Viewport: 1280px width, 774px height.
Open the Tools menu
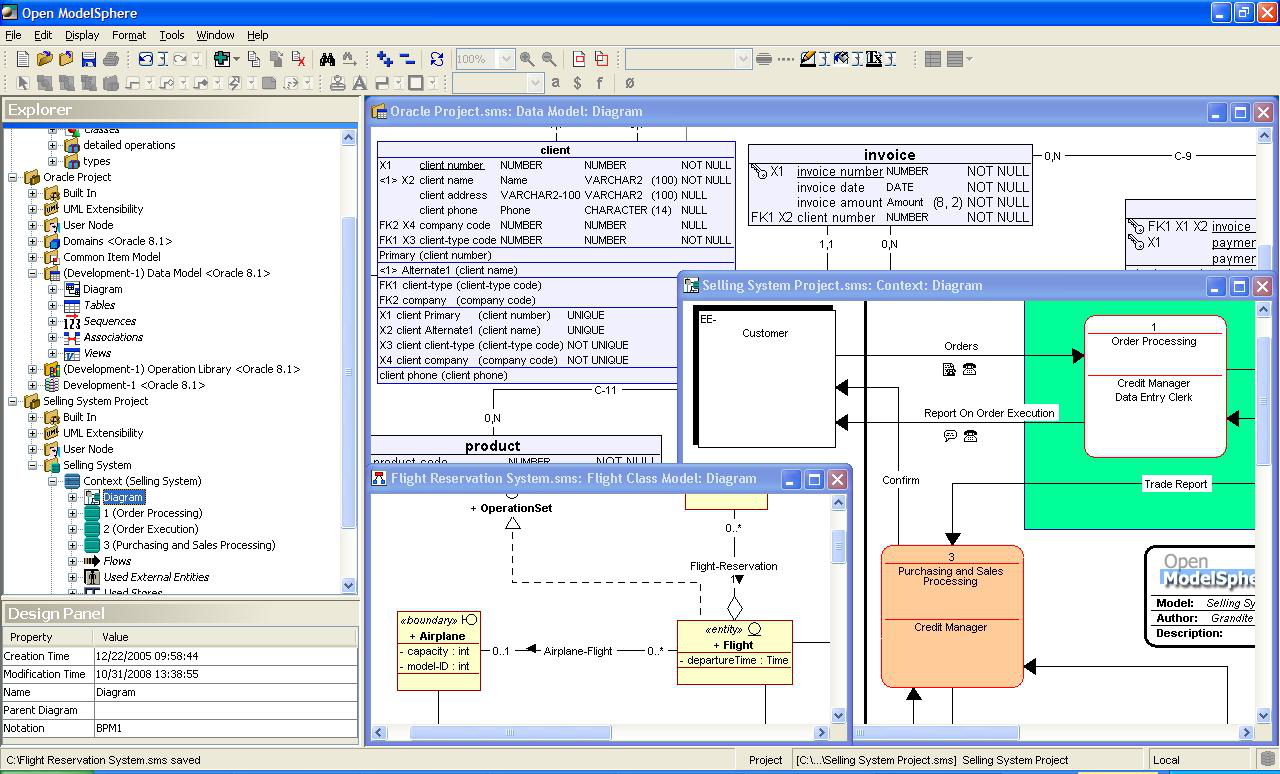[x=172, y=35]
